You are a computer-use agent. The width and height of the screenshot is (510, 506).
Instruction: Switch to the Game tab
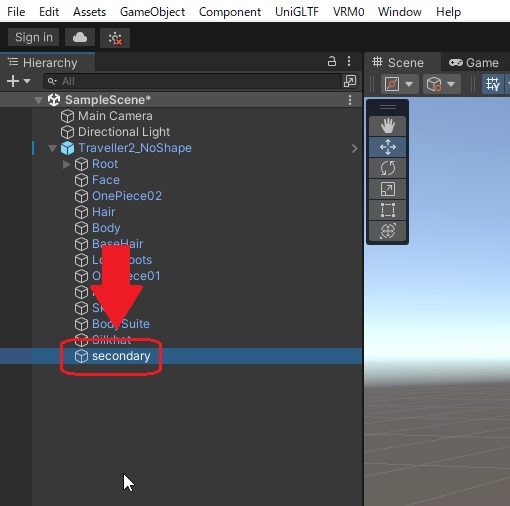click(x=474, y=63)
